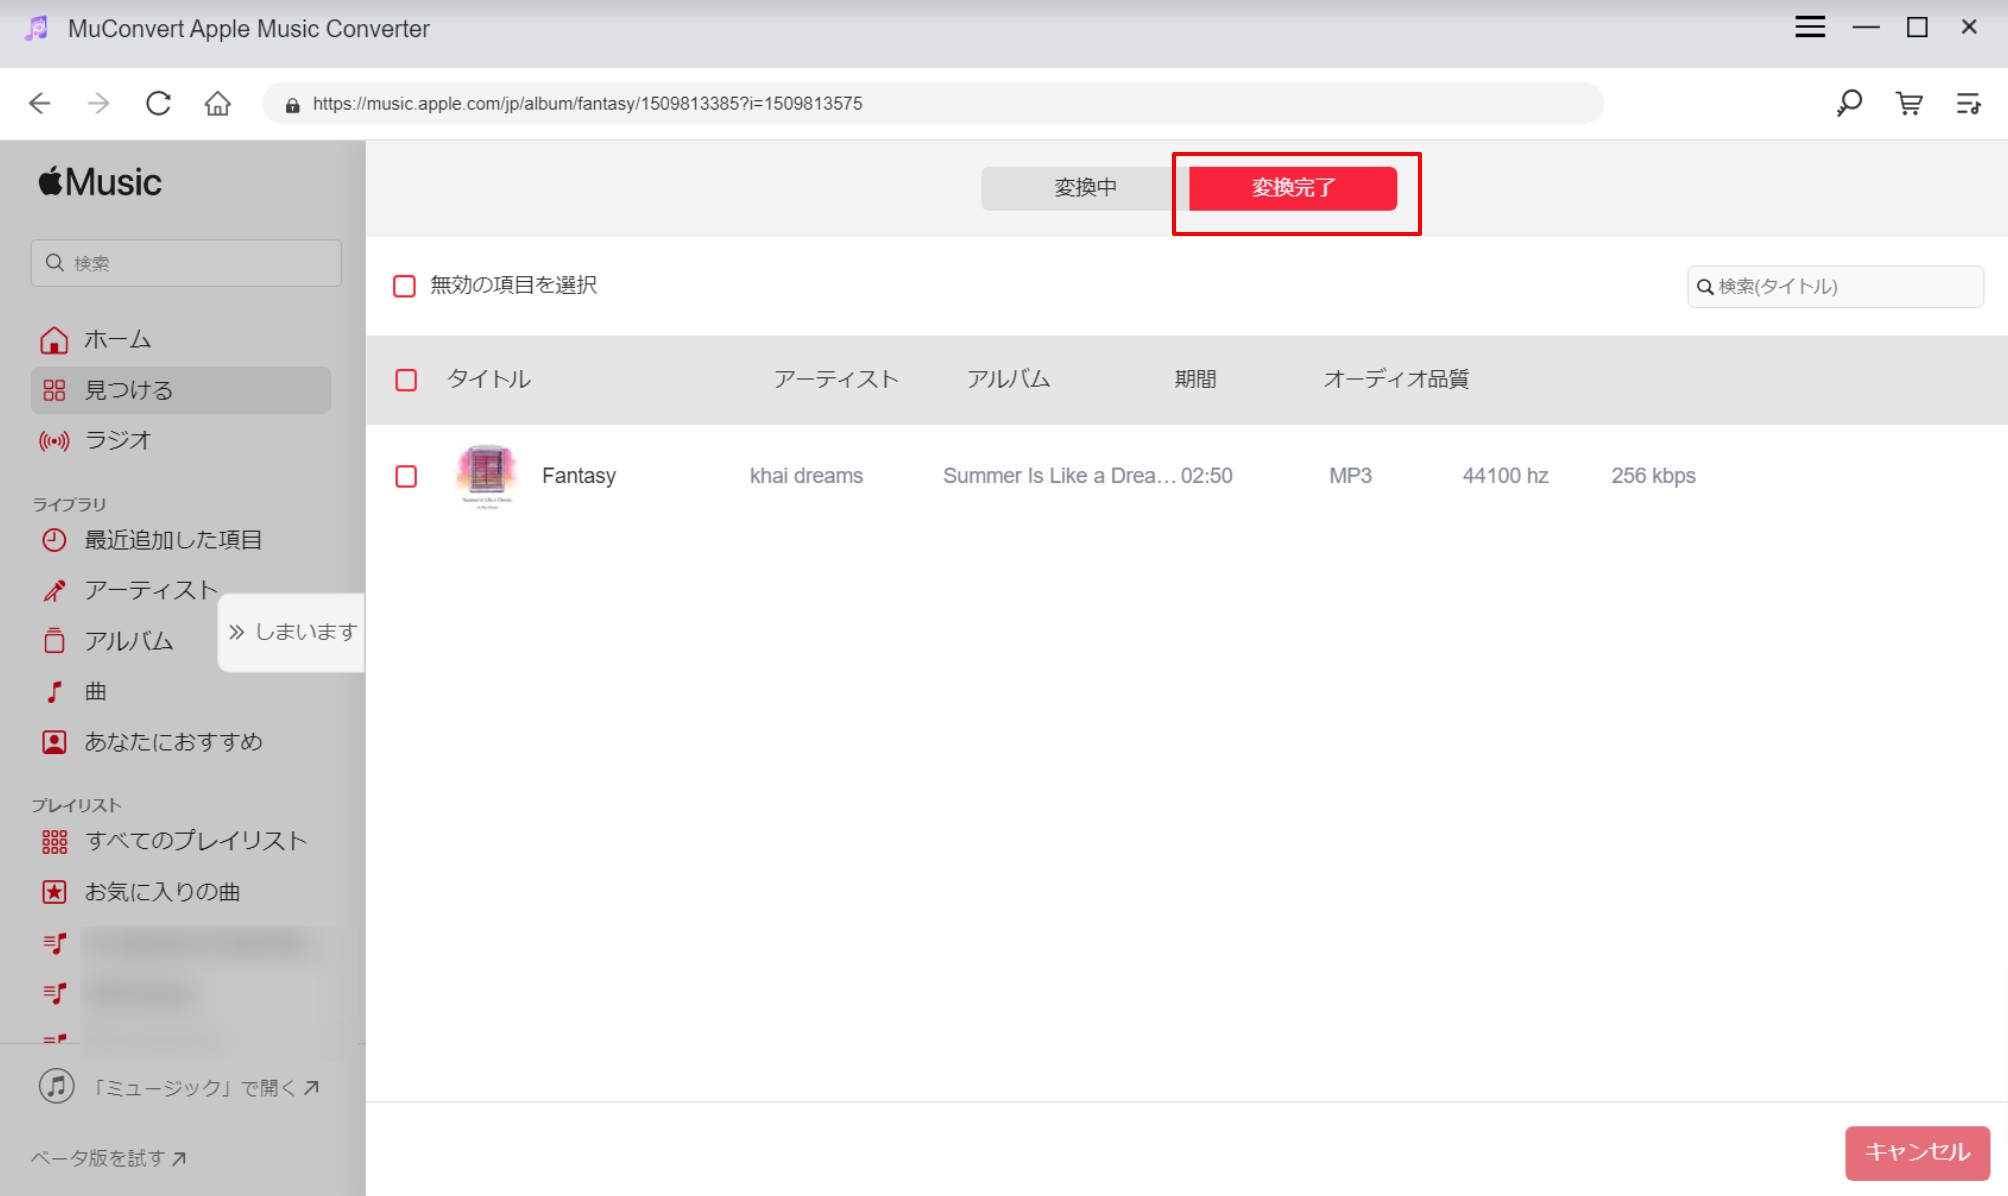Open the key registration icon

click(x=1849, y=103)
